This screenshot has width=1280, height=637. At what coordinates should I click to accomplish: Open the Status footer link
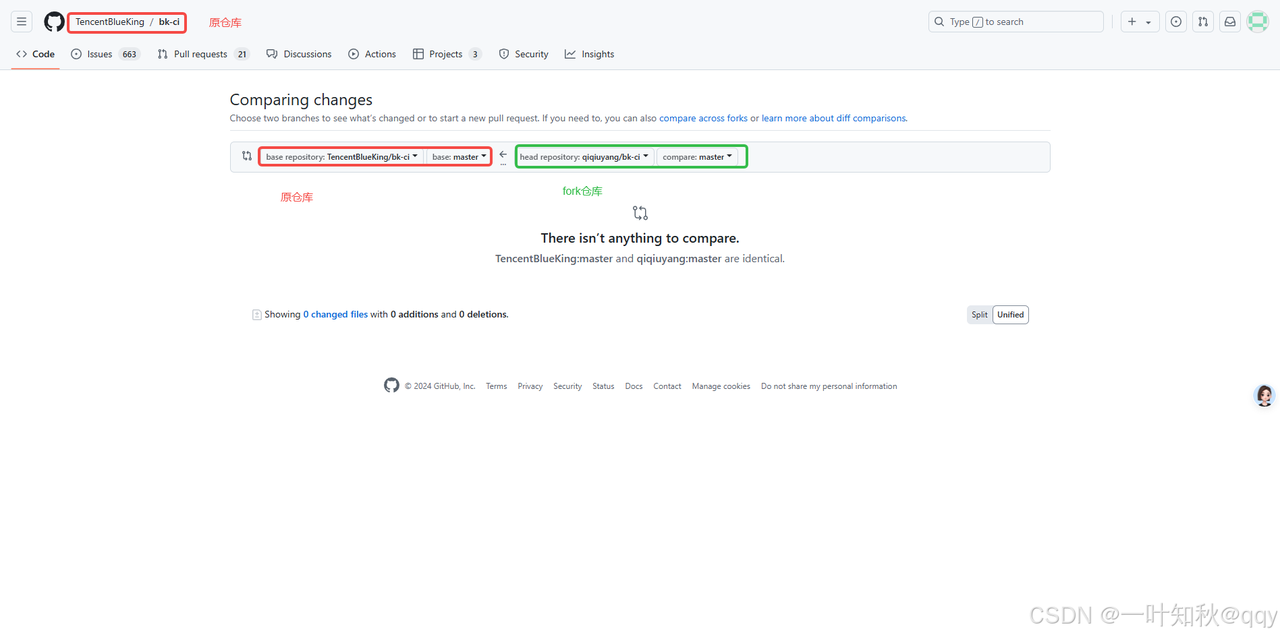click(603, 386)
